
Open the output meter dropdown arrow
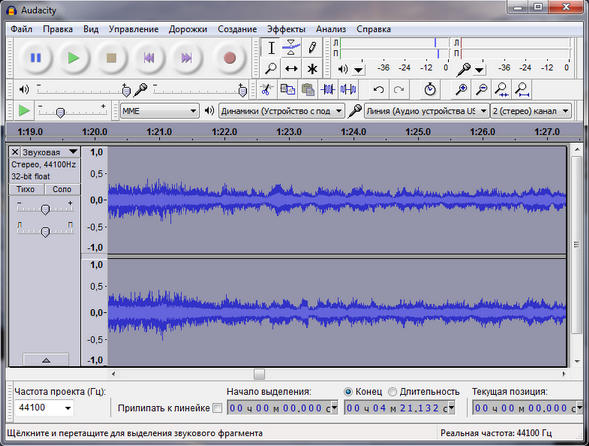click(x=359, y=70)
